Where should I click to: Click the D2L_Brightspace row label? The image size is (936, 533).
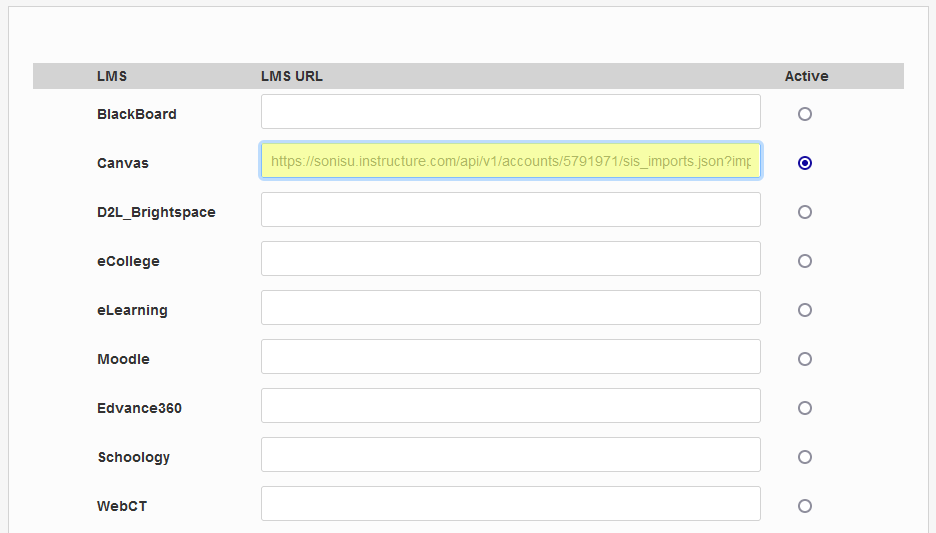tap(156, 212)
